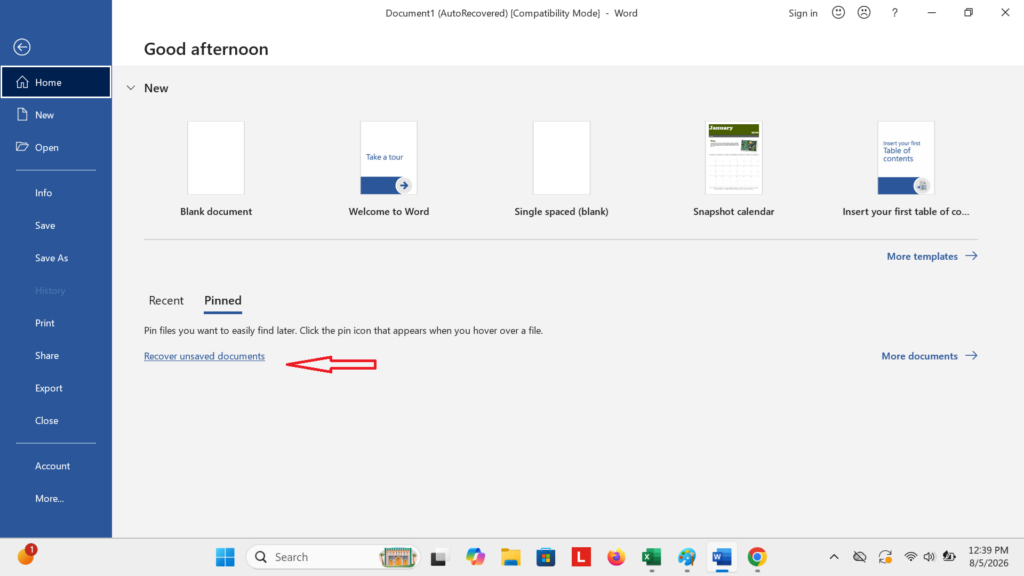Open the Windows Start menu
Viewport: 1024px width, 576px height.
(x=225, y=557)
